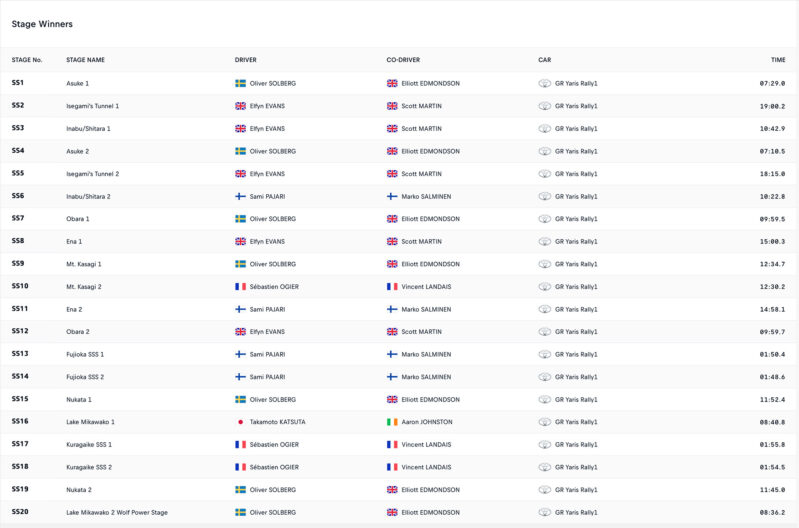Click the Toyota logo in the SS16 row
The image size is (799, 528).
click(x=545, y=422)
